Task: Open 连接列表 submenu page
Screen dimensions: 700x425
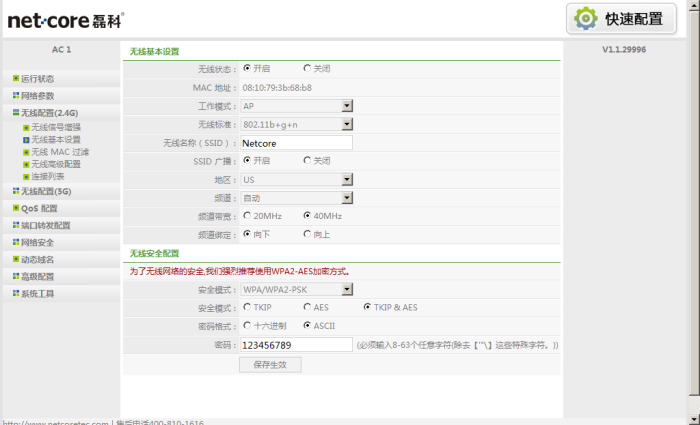Action: click(x=48, y=177)
